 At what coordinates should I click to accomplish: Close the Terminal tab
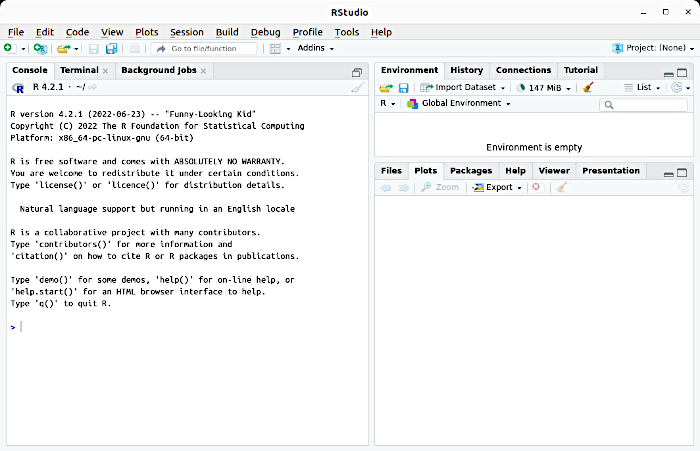(x=105, y=71)
